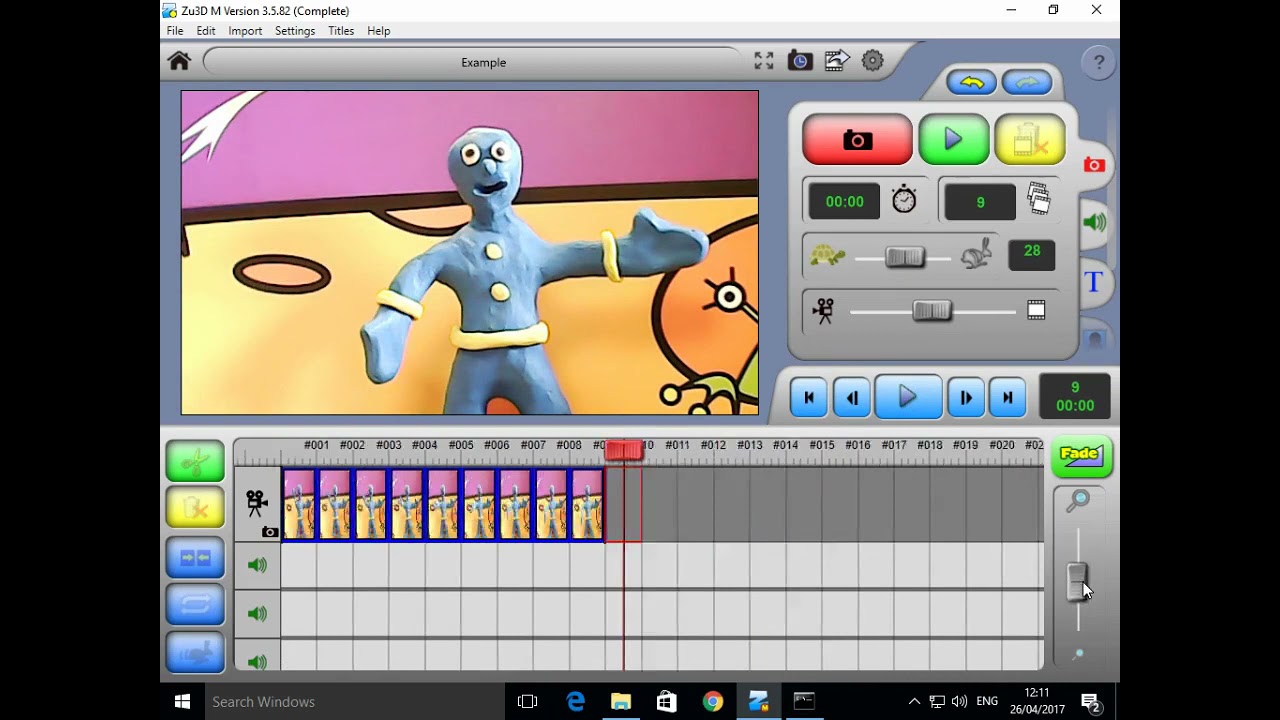Select frame #008 thumbnail

551,505
